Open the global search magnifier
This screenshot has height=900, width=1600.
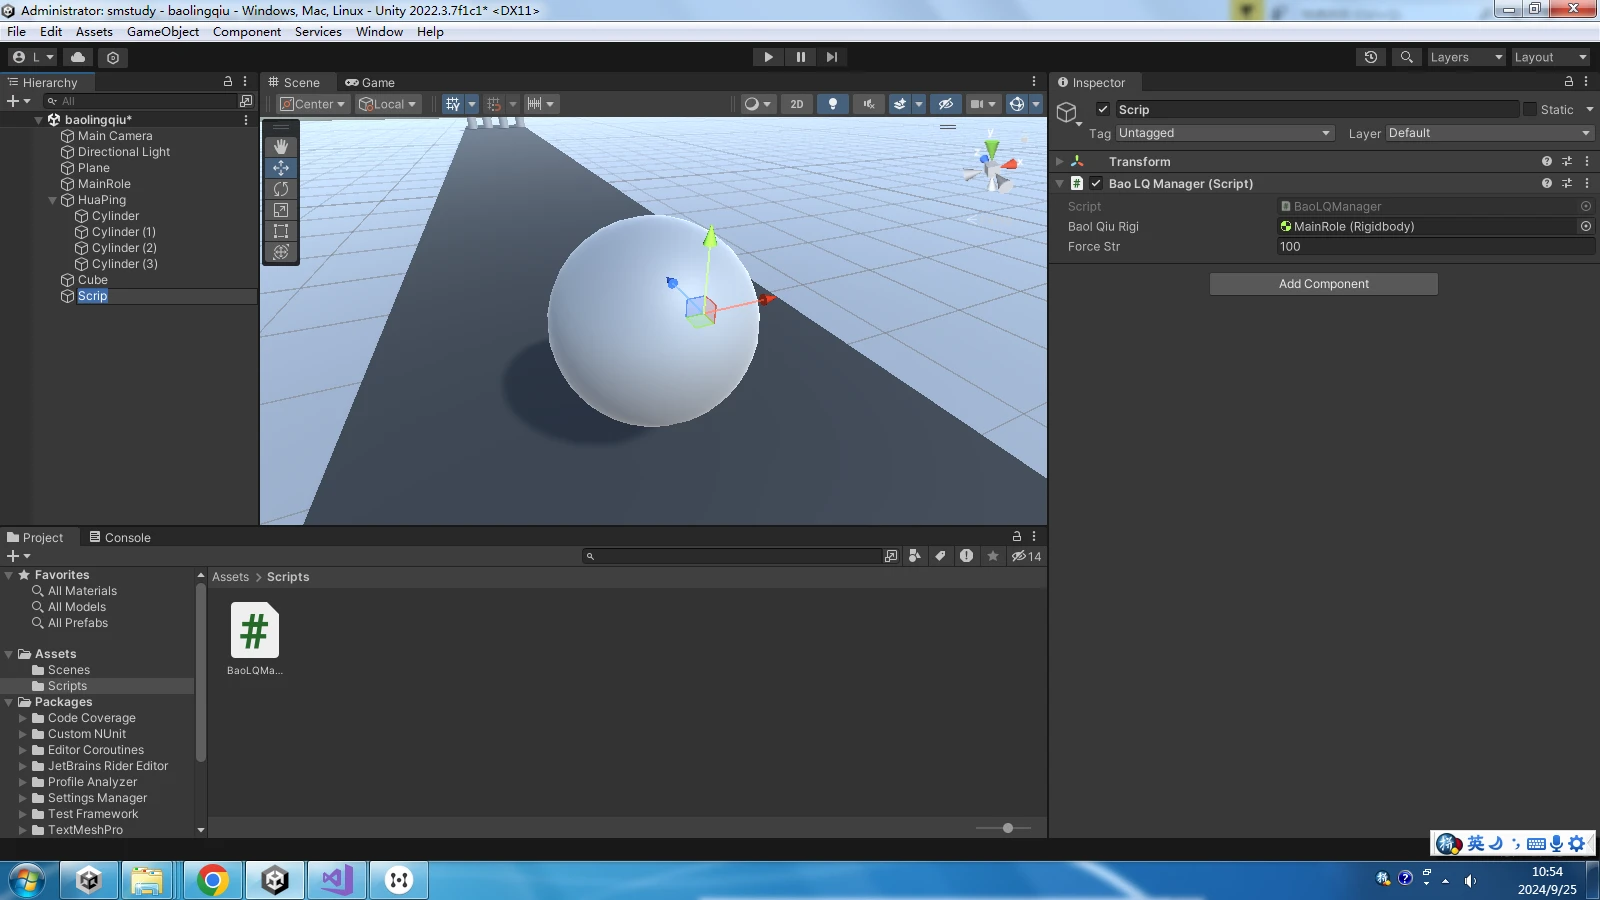pyautogui.click(x=1407, y=57)
